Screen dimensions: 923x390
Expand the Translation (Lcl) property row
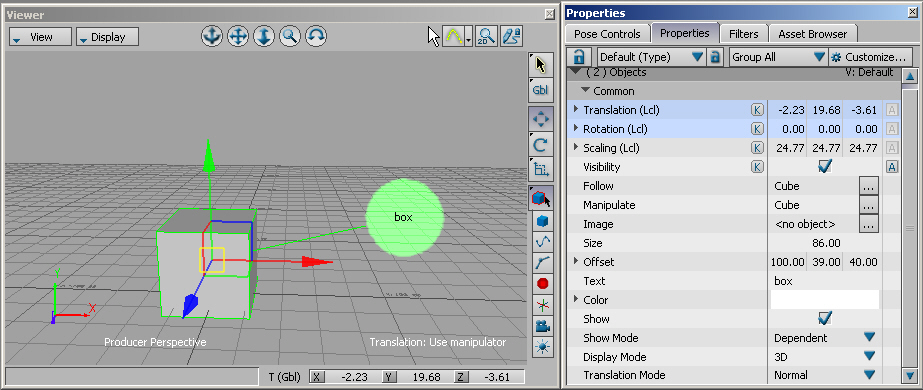click(x=576, y=109)
